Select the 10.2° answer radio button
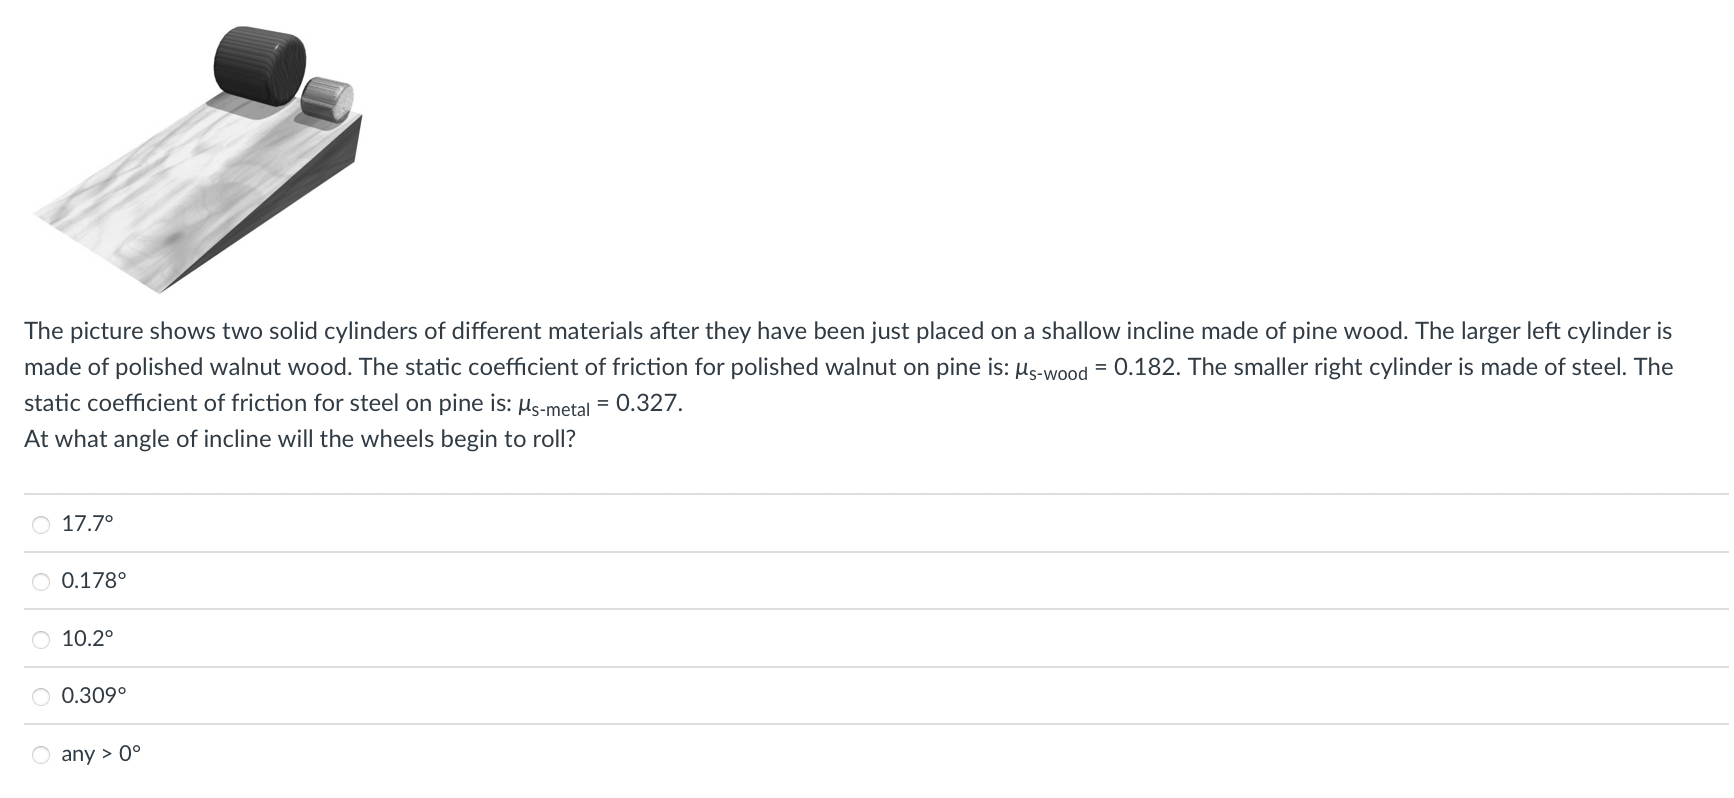Image resolution: width=1734 pixels, height=798 pixels. tap(40, 639)
